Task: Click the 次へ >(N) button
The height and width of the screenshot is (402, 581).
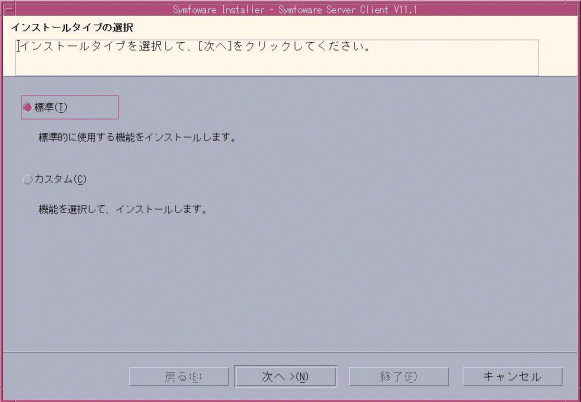Action: (x=285, y=377)
